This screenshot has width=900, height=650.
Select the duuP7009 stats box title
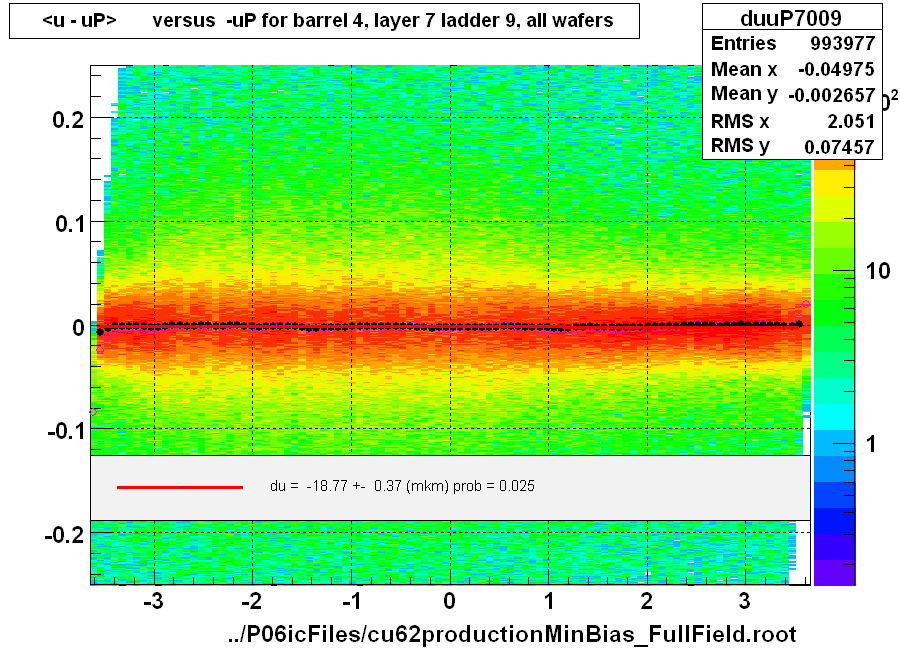[792, 18]
